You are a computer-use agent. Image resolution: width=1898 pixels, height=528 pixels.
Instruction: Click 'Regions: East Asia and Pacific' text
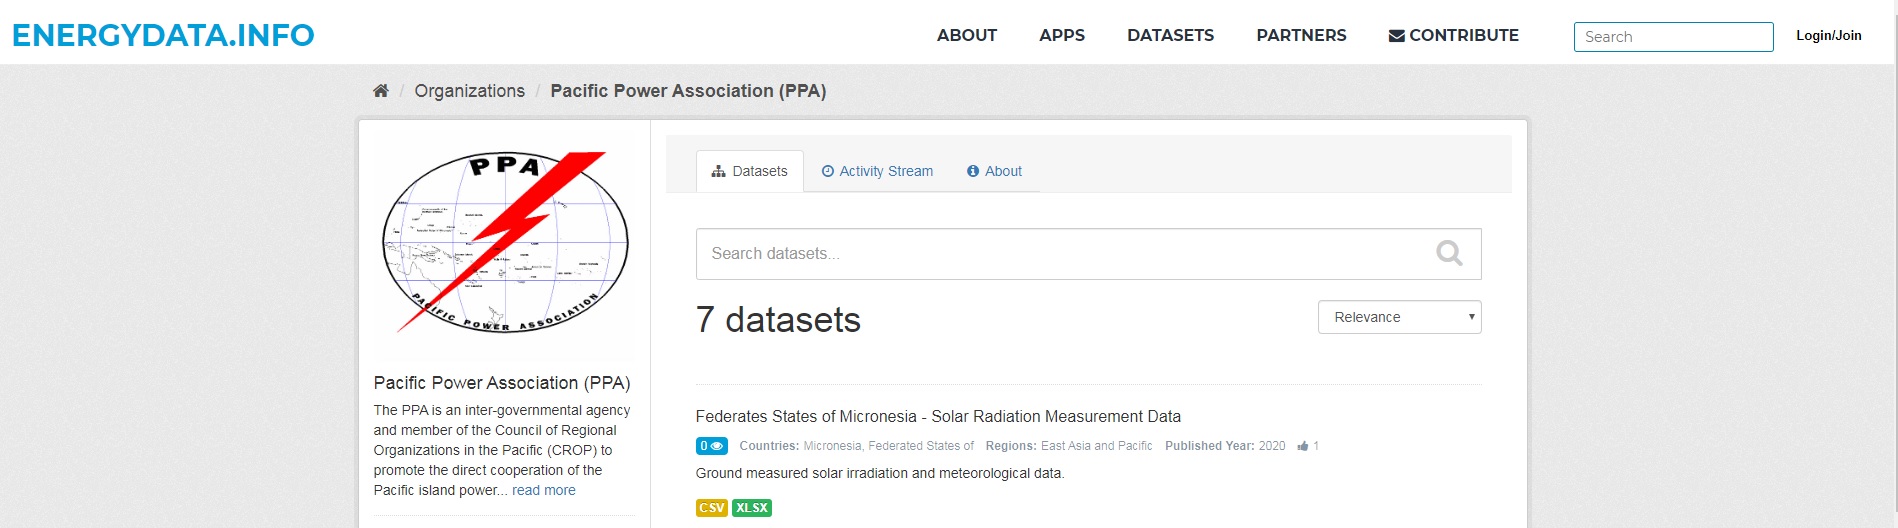click(1069, 446)
